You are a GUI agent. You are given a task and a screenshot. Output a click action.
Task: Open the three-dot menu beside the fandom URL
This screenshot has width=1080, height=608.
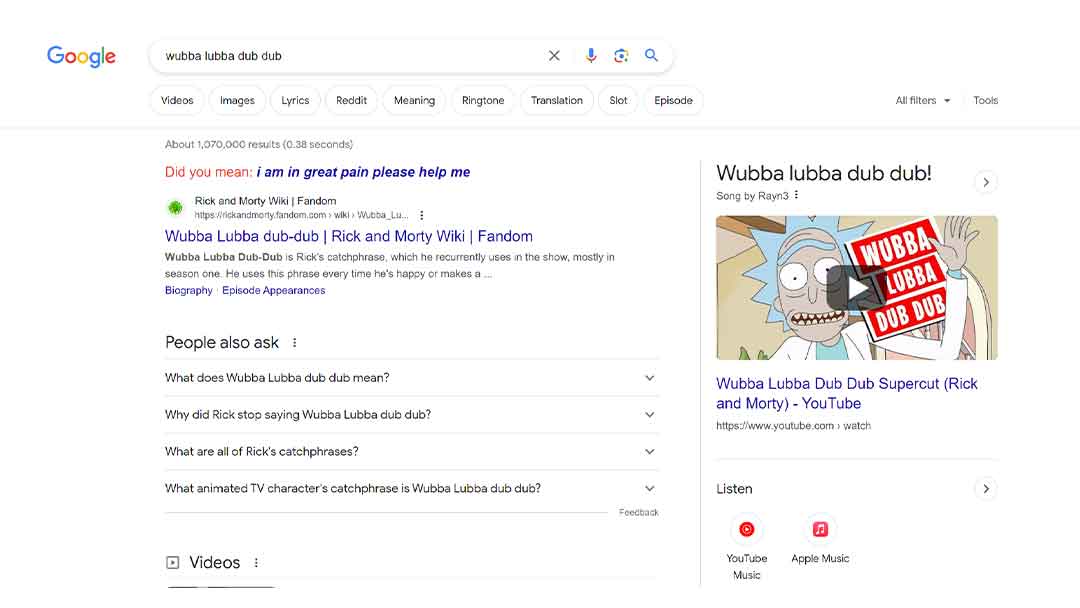pos(422,216)
